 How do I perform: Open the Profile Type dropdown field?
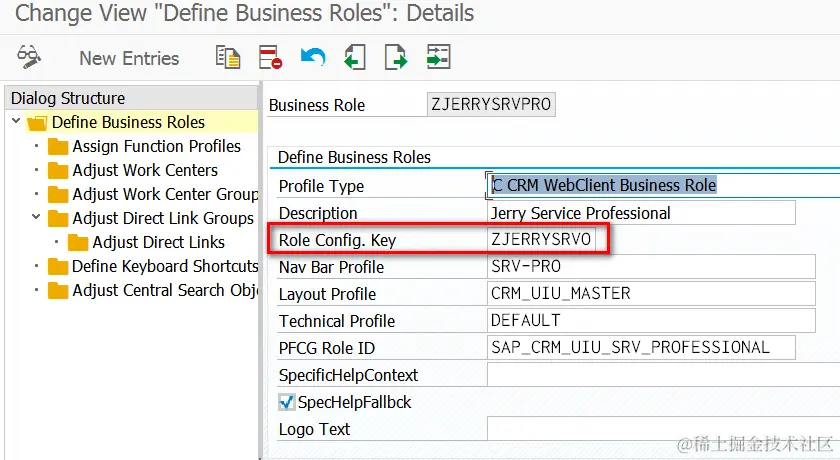point(660,185)
